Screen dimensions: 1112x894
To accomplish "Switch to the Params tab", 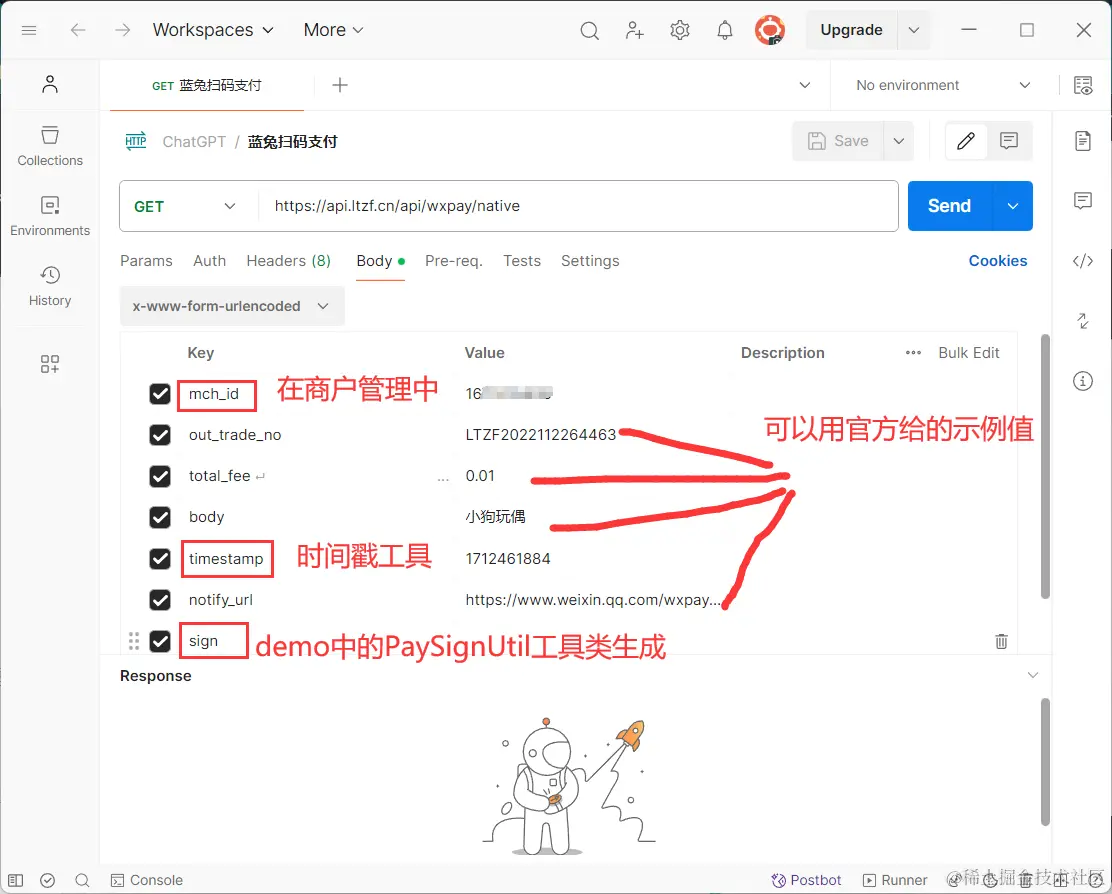I will [146, 261].
